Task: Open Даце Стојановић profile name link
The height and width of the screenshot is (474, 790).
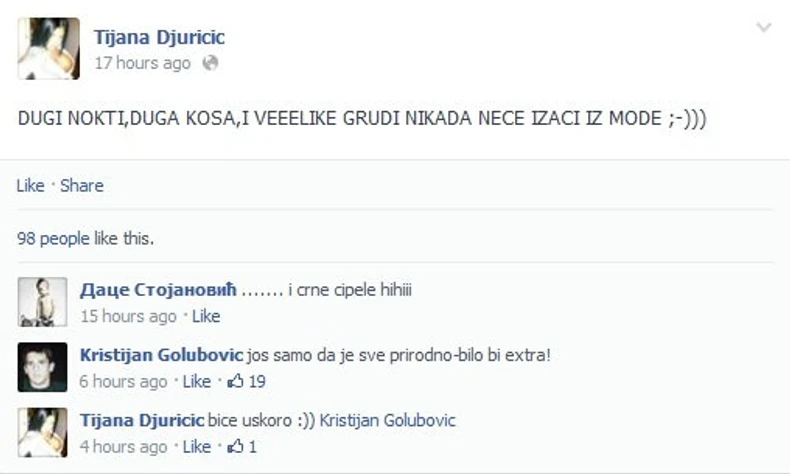Action: tap(158, 290)
